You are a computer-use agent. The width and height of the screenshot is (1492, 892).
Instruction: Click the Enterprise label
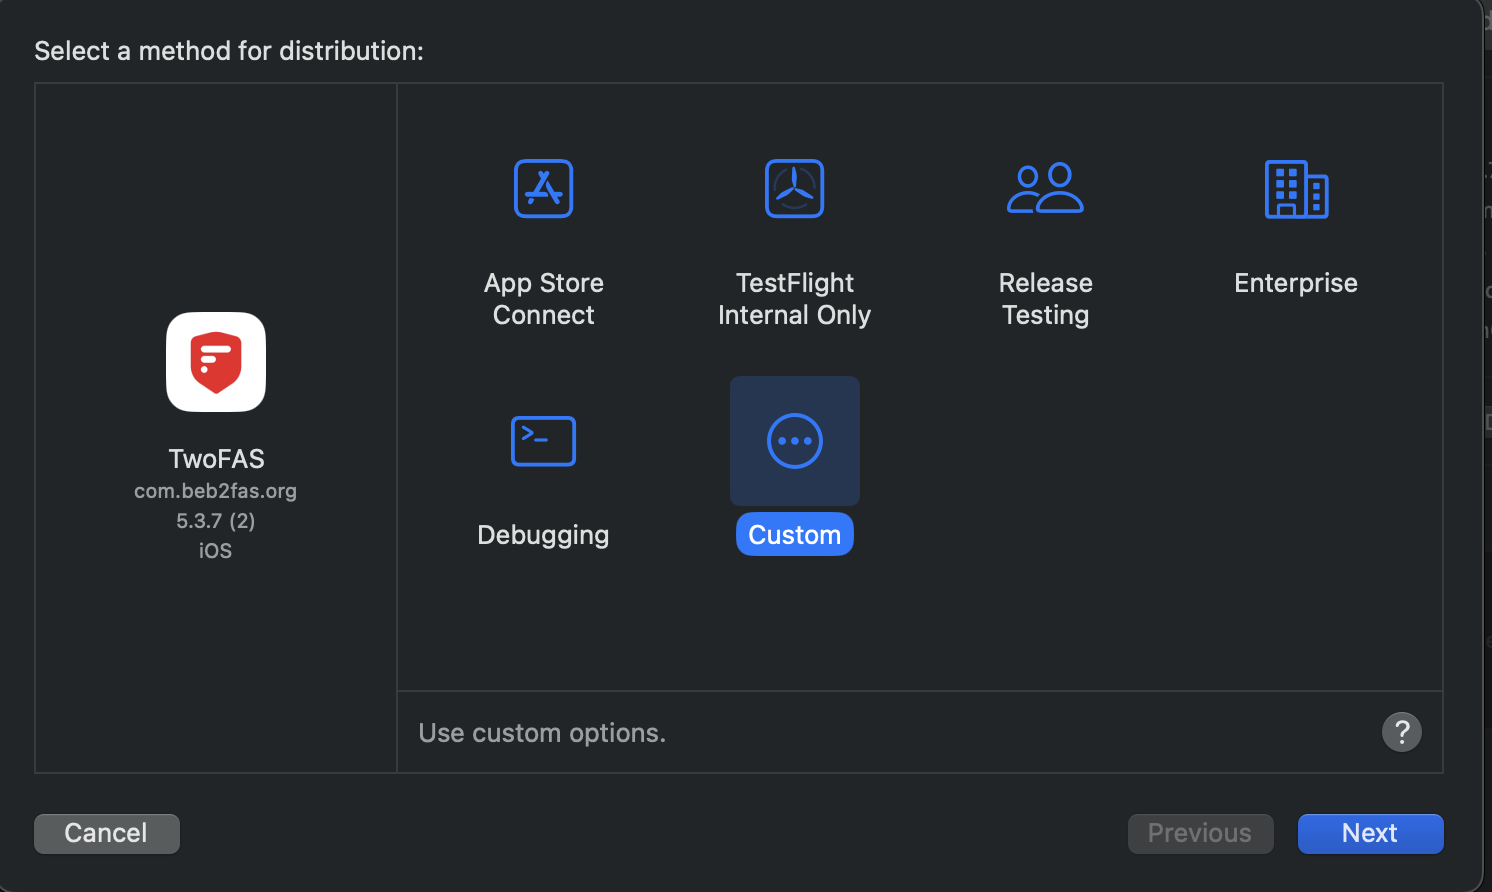pos(1296,283)
